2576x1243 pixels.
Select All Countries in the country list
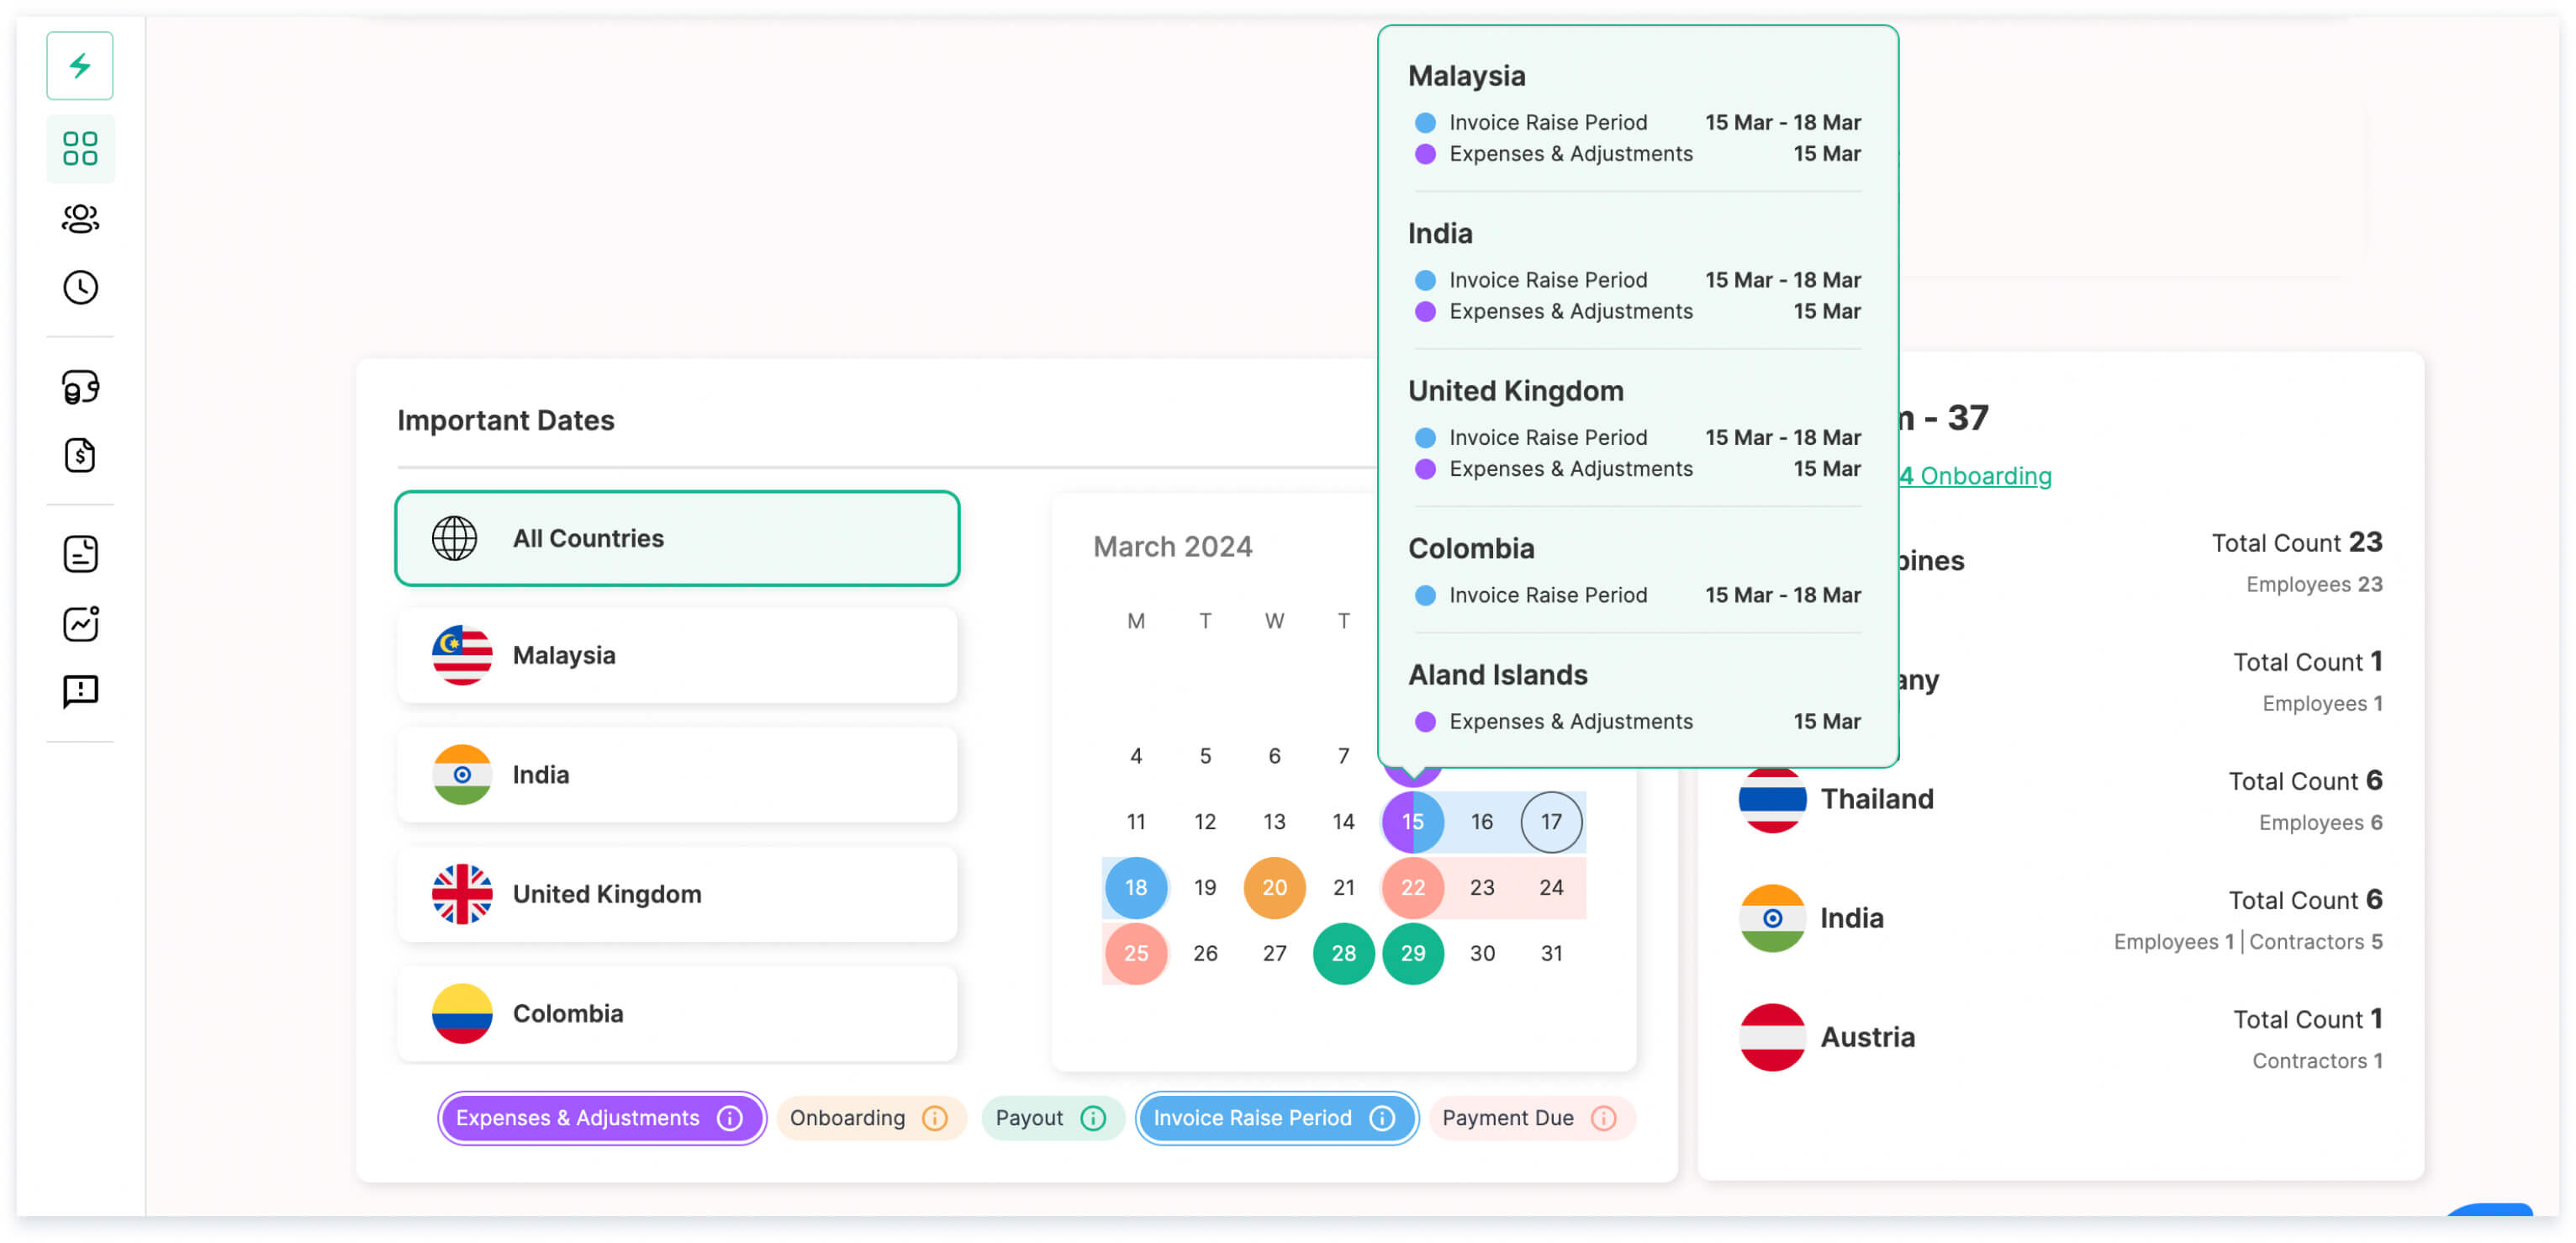coord(677,538)
